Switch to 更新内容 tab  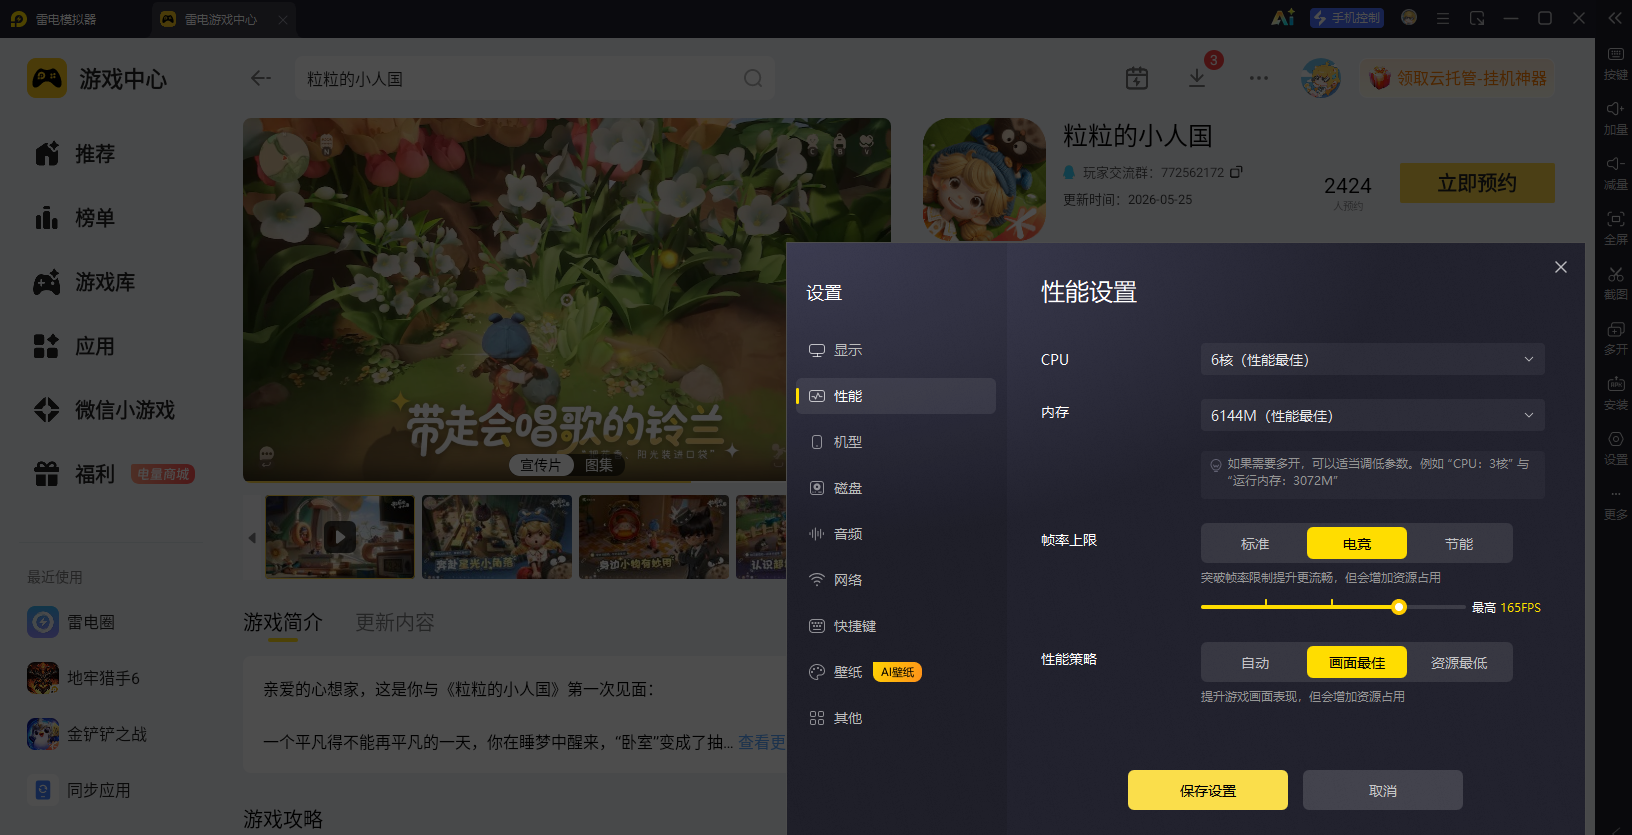(395, 622)
